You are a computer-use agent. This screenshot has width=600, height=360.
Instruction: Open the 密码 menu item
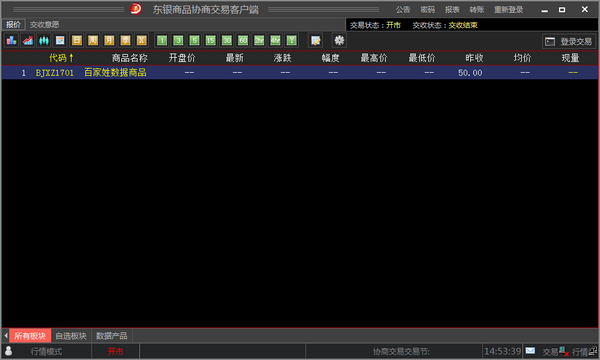tap(427, 10)
